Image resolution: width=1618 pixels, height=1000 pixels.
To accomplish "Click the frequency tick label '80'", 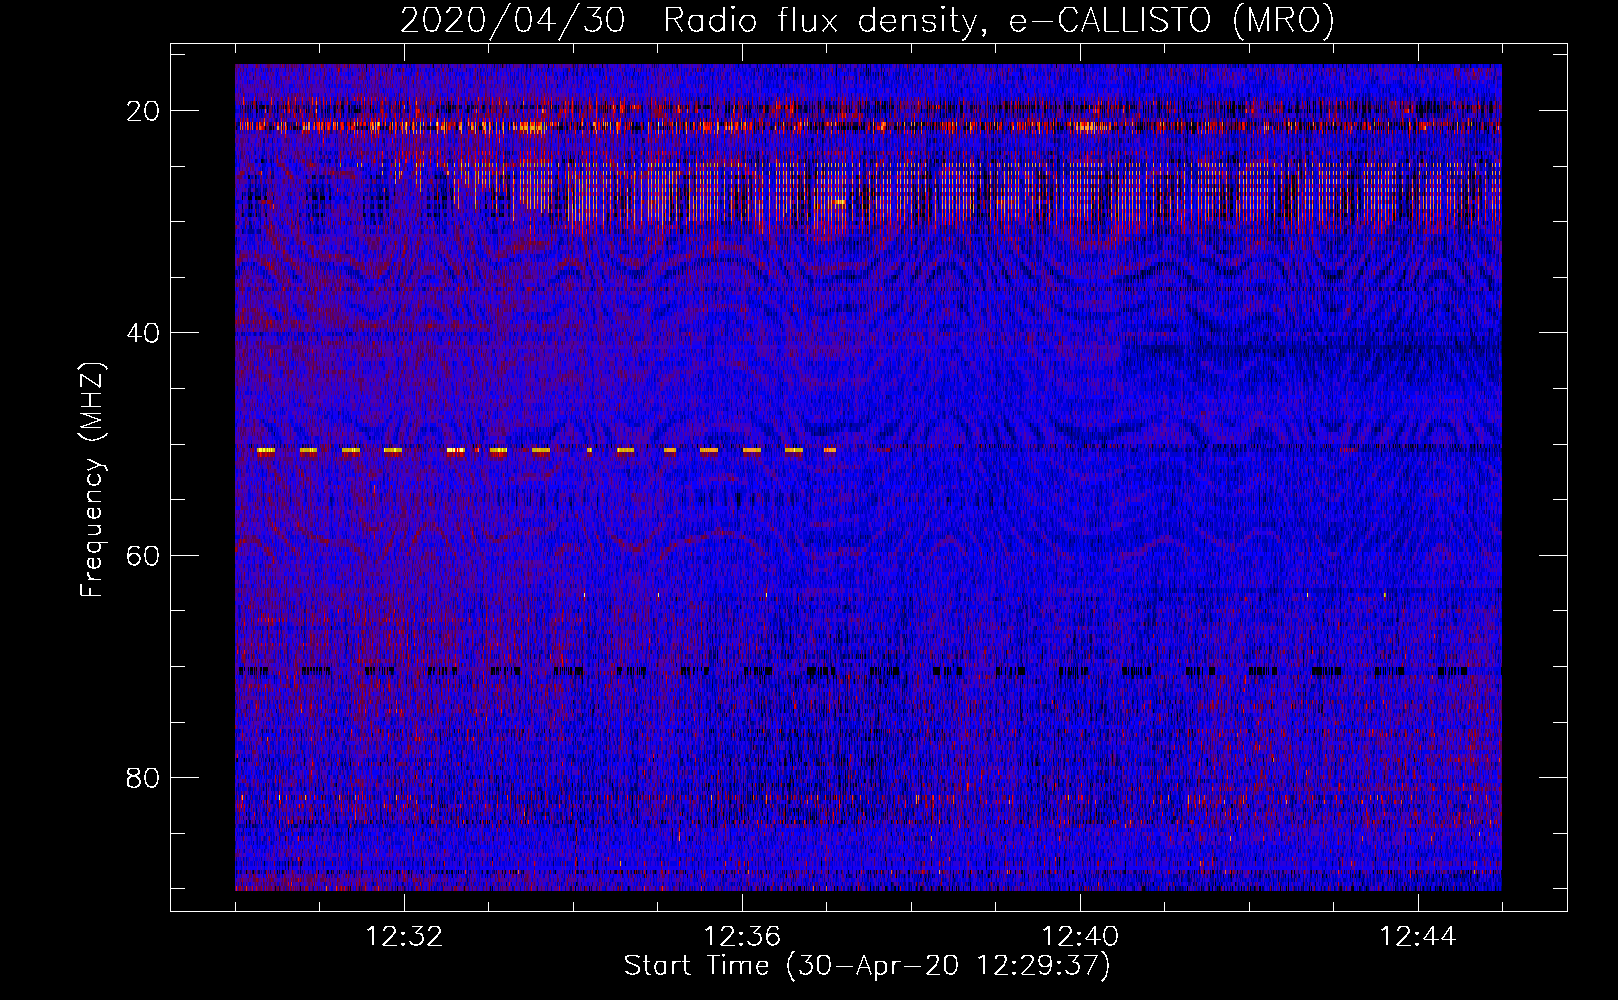I will tap(143, 777).
